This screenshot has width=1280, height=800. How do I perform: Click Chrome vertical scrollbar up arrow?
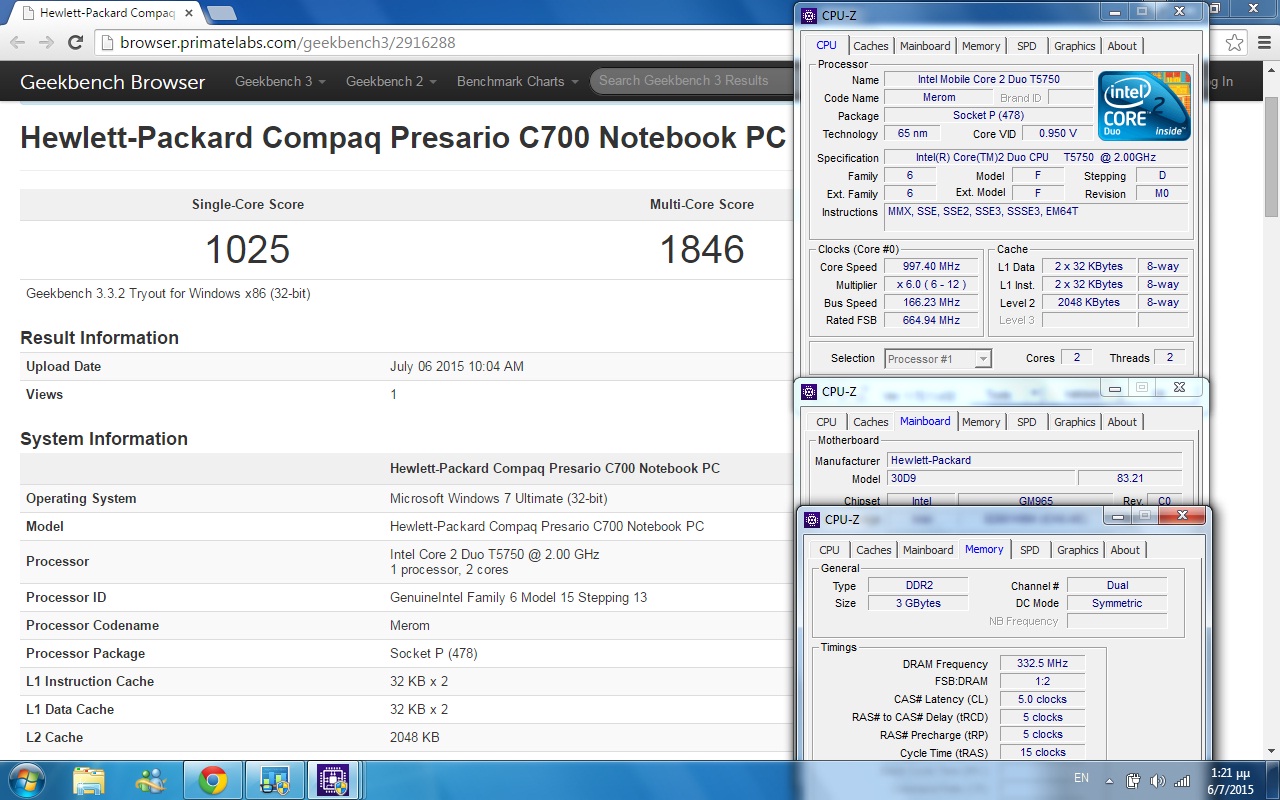click(x=1272, y=70)
